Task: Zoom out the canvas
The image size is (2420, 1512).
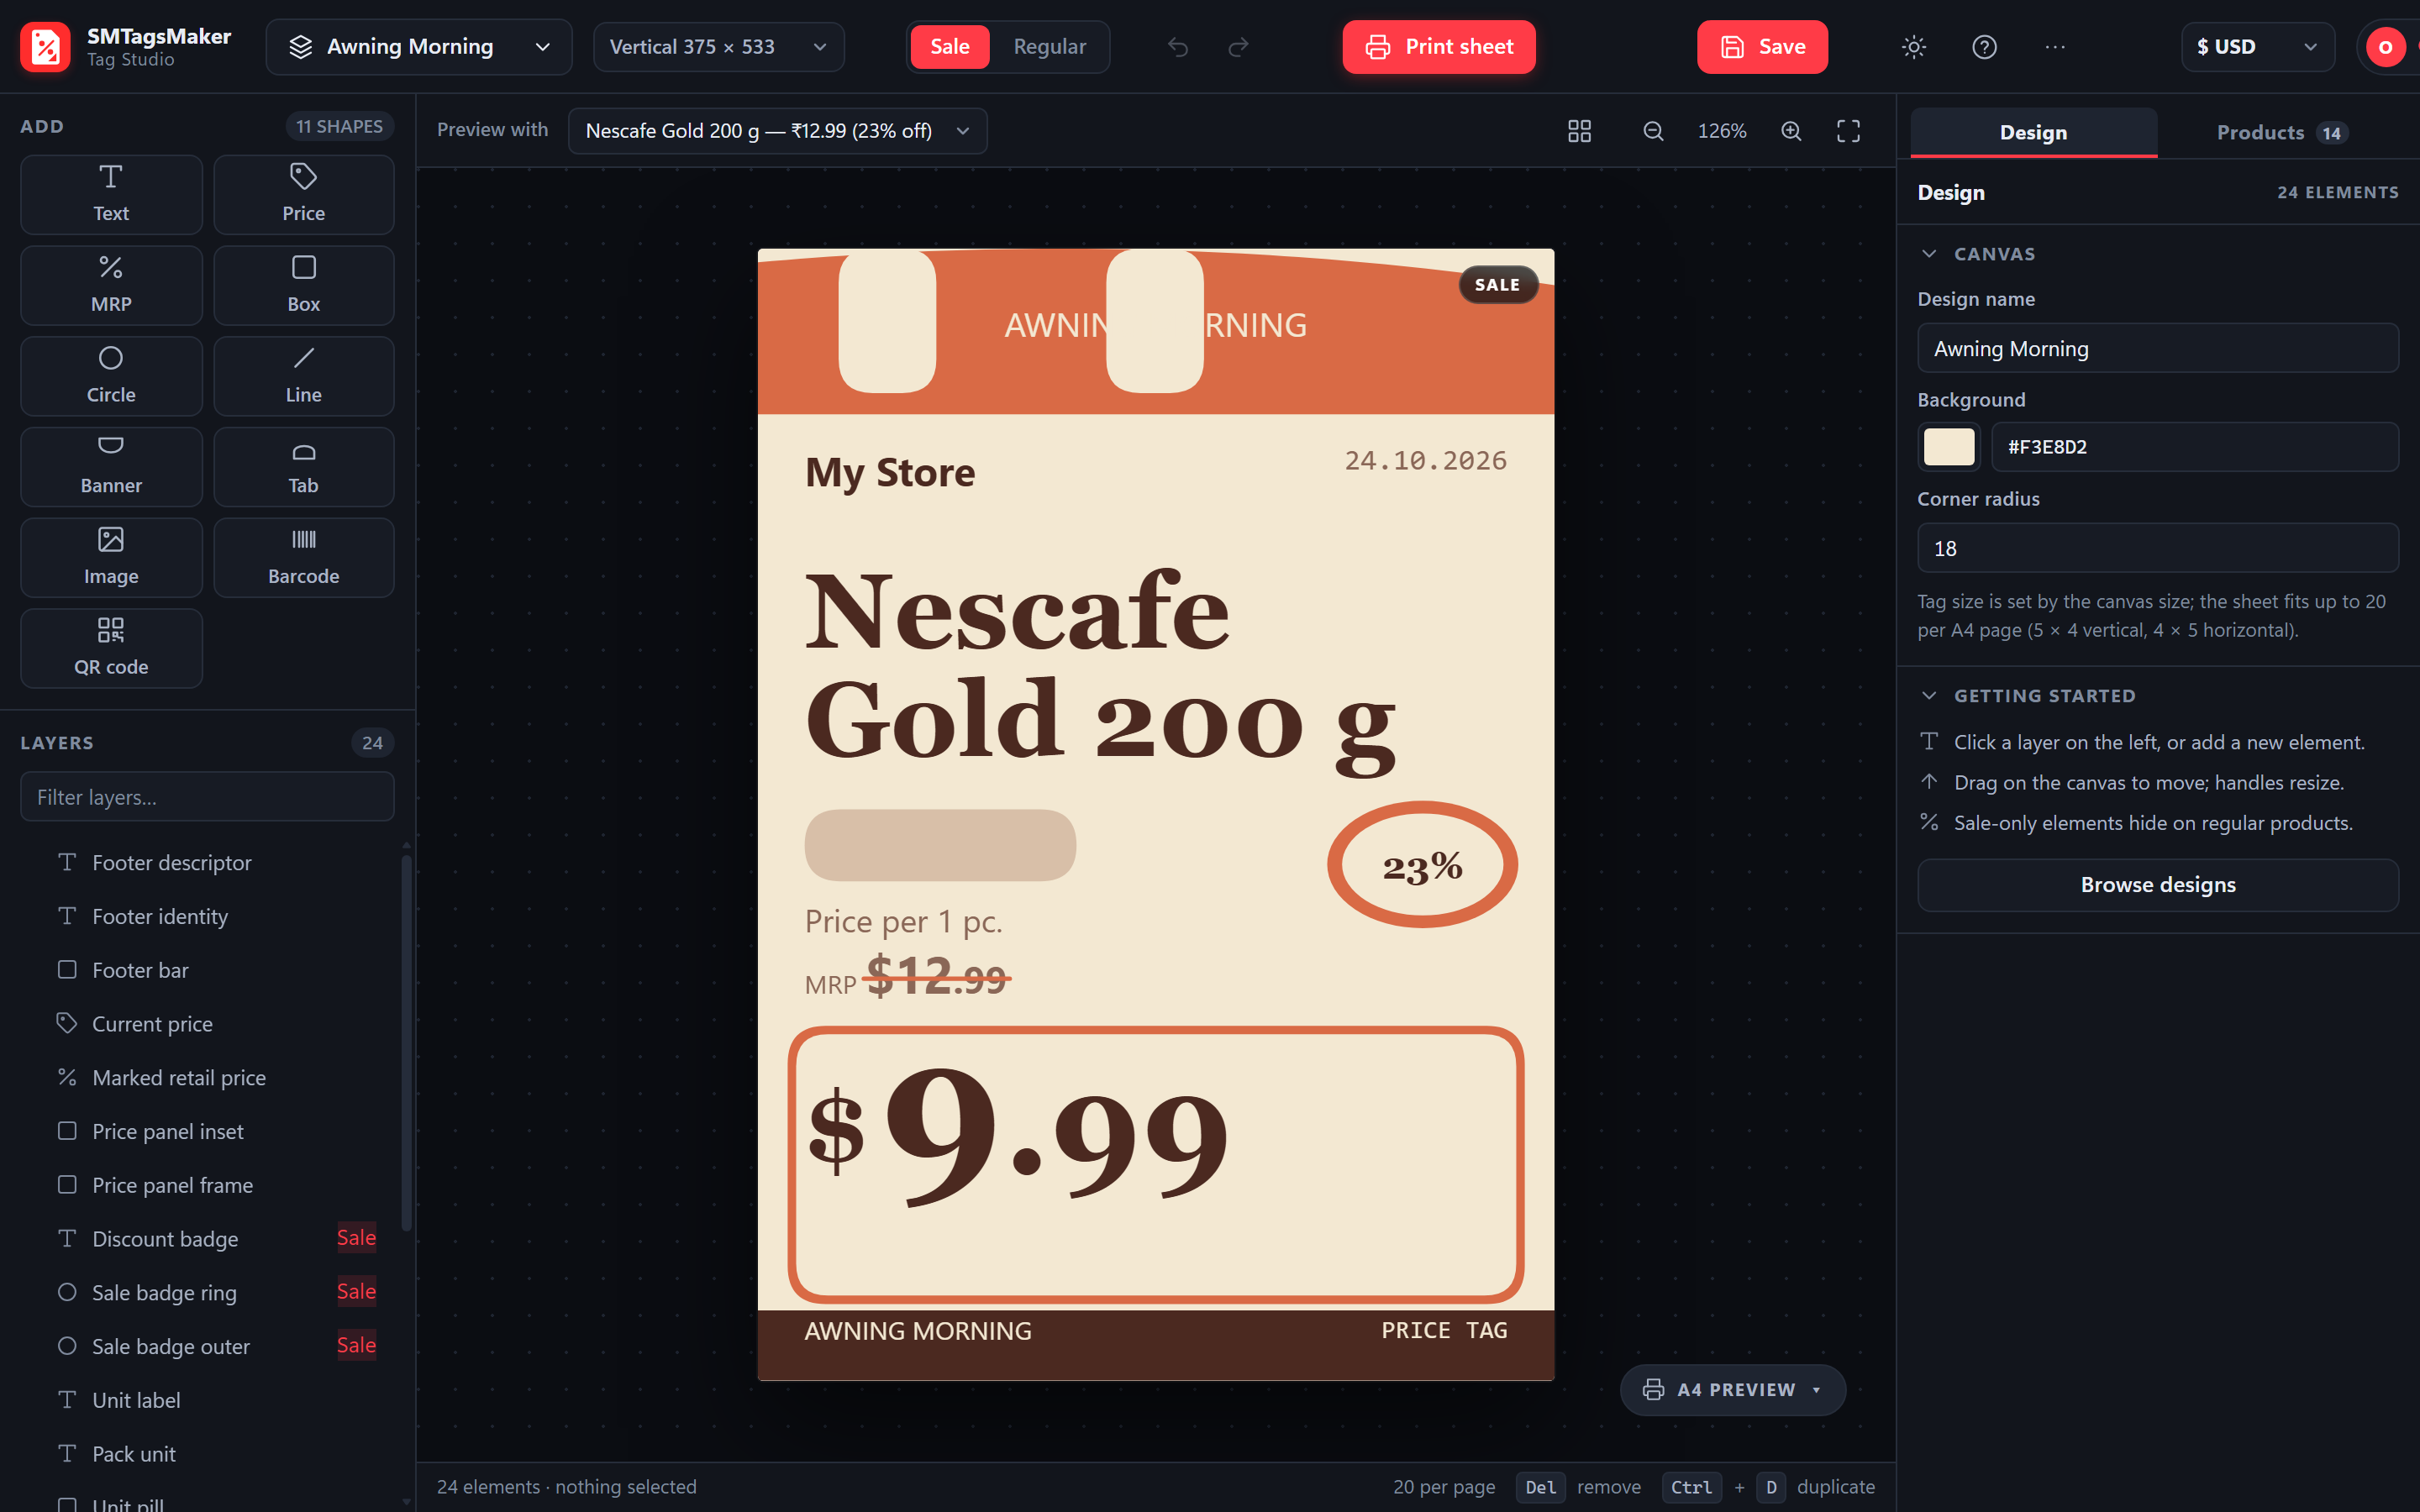Action: (1653, 131)
